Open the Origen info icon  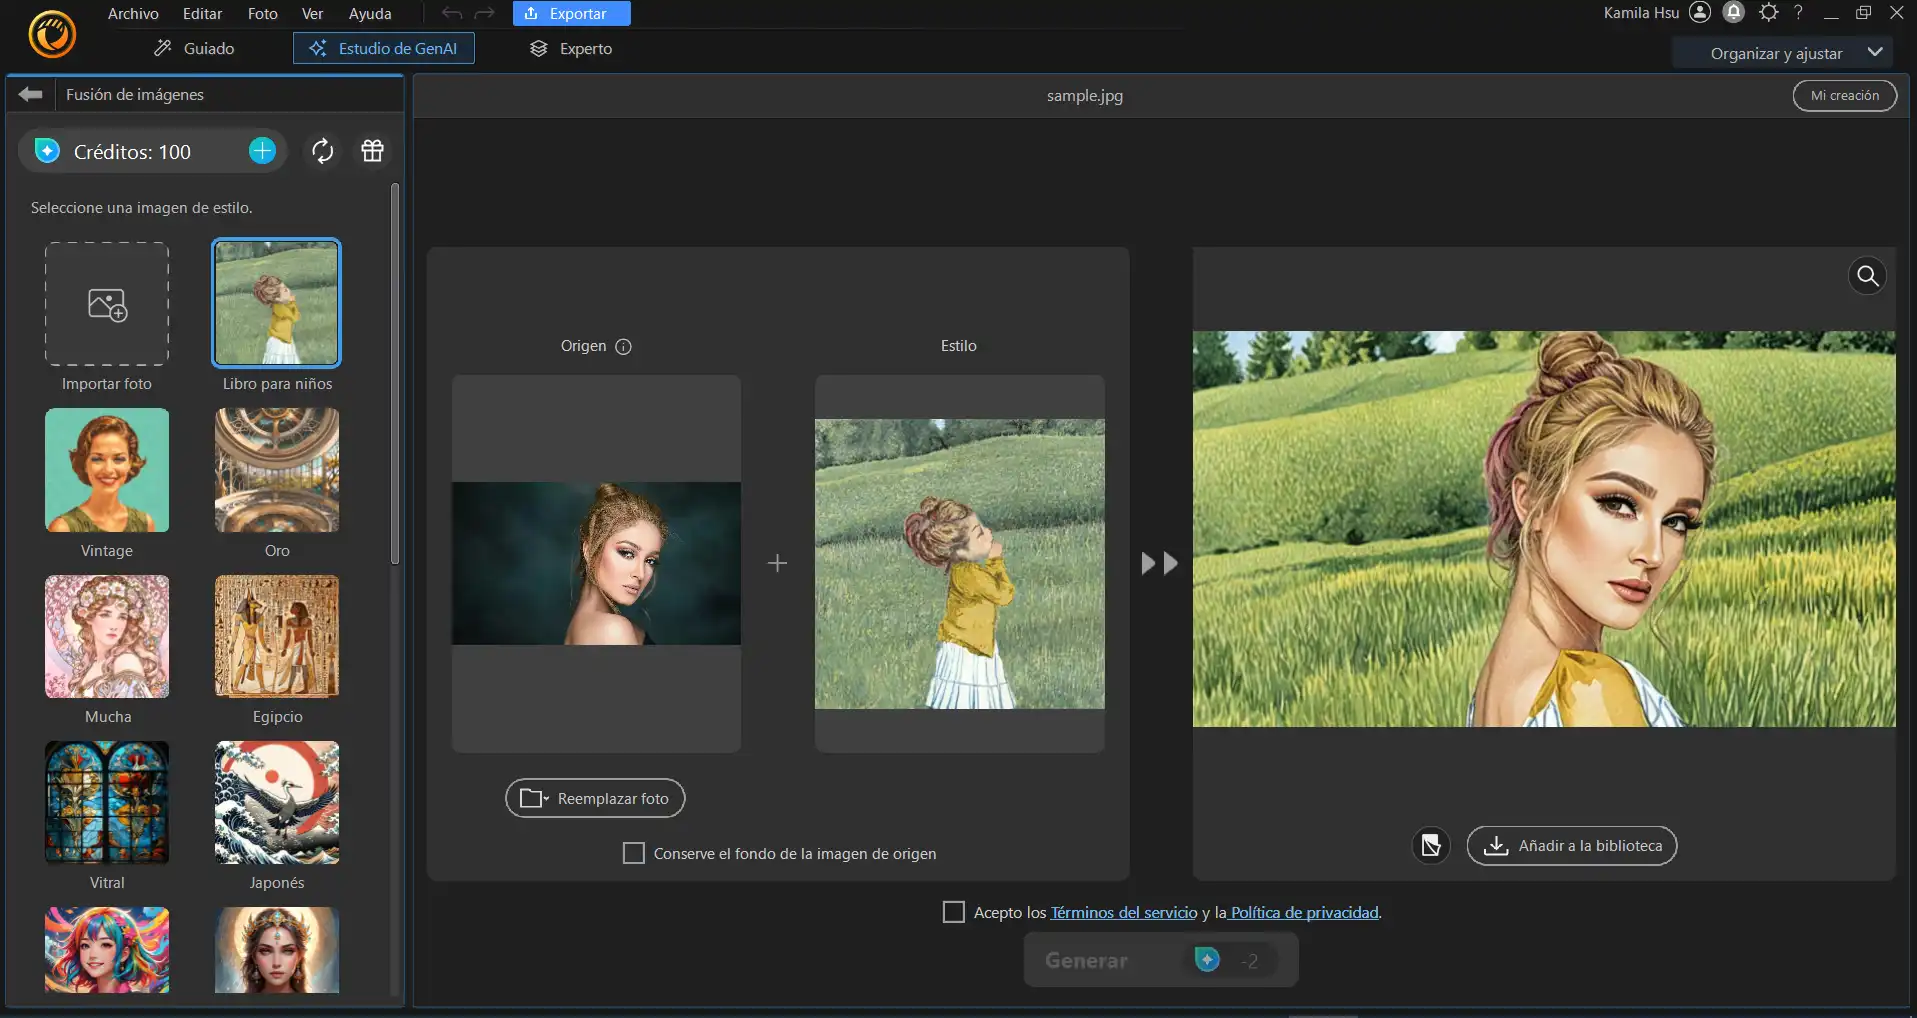click(623, 347)
